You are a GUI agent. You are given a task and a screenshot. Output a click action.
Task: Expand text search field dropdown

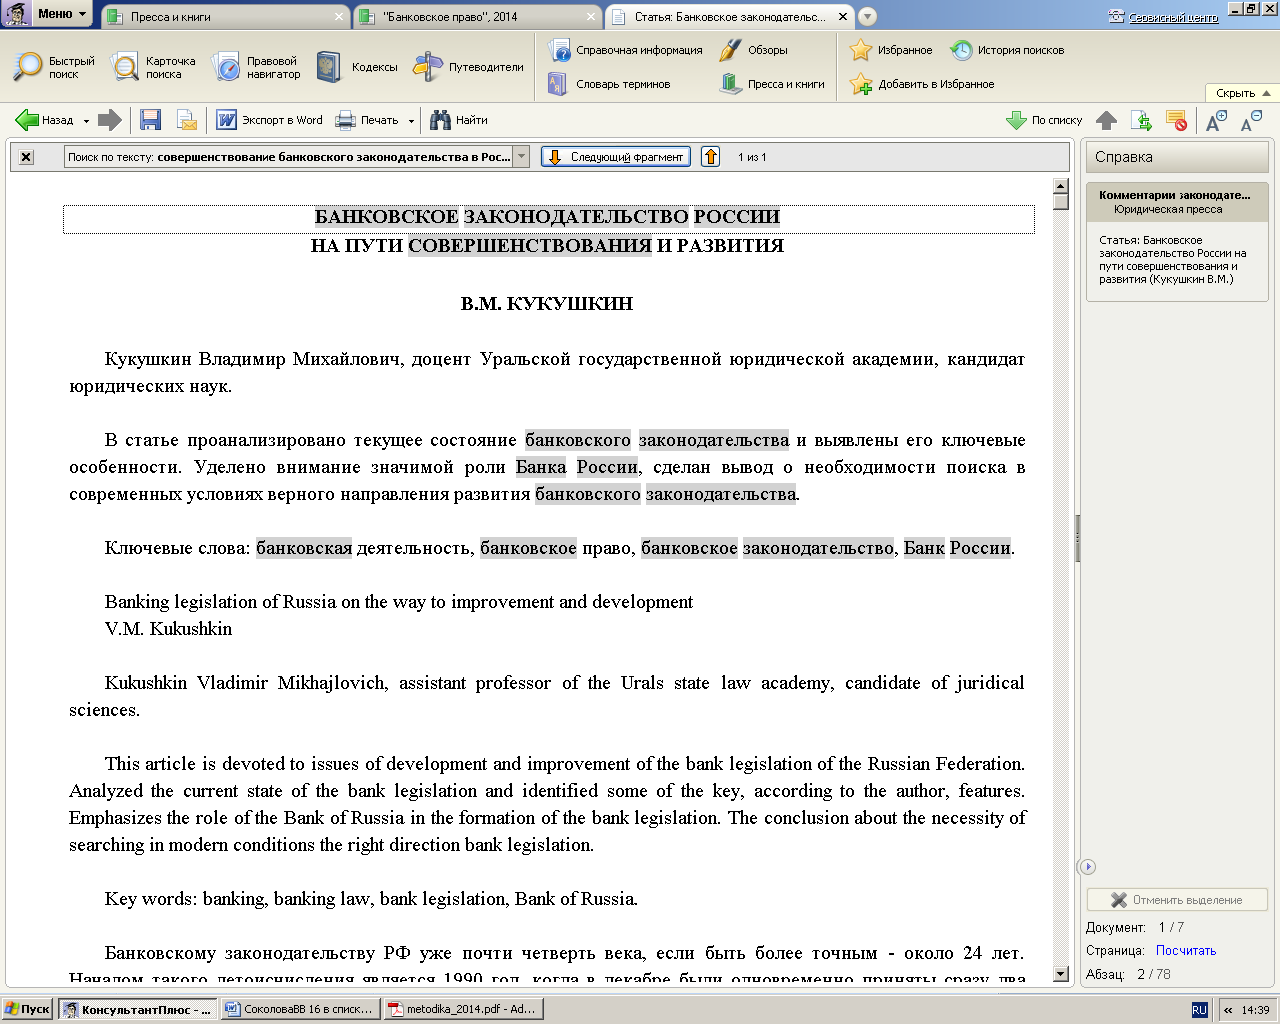pos(521,157)
